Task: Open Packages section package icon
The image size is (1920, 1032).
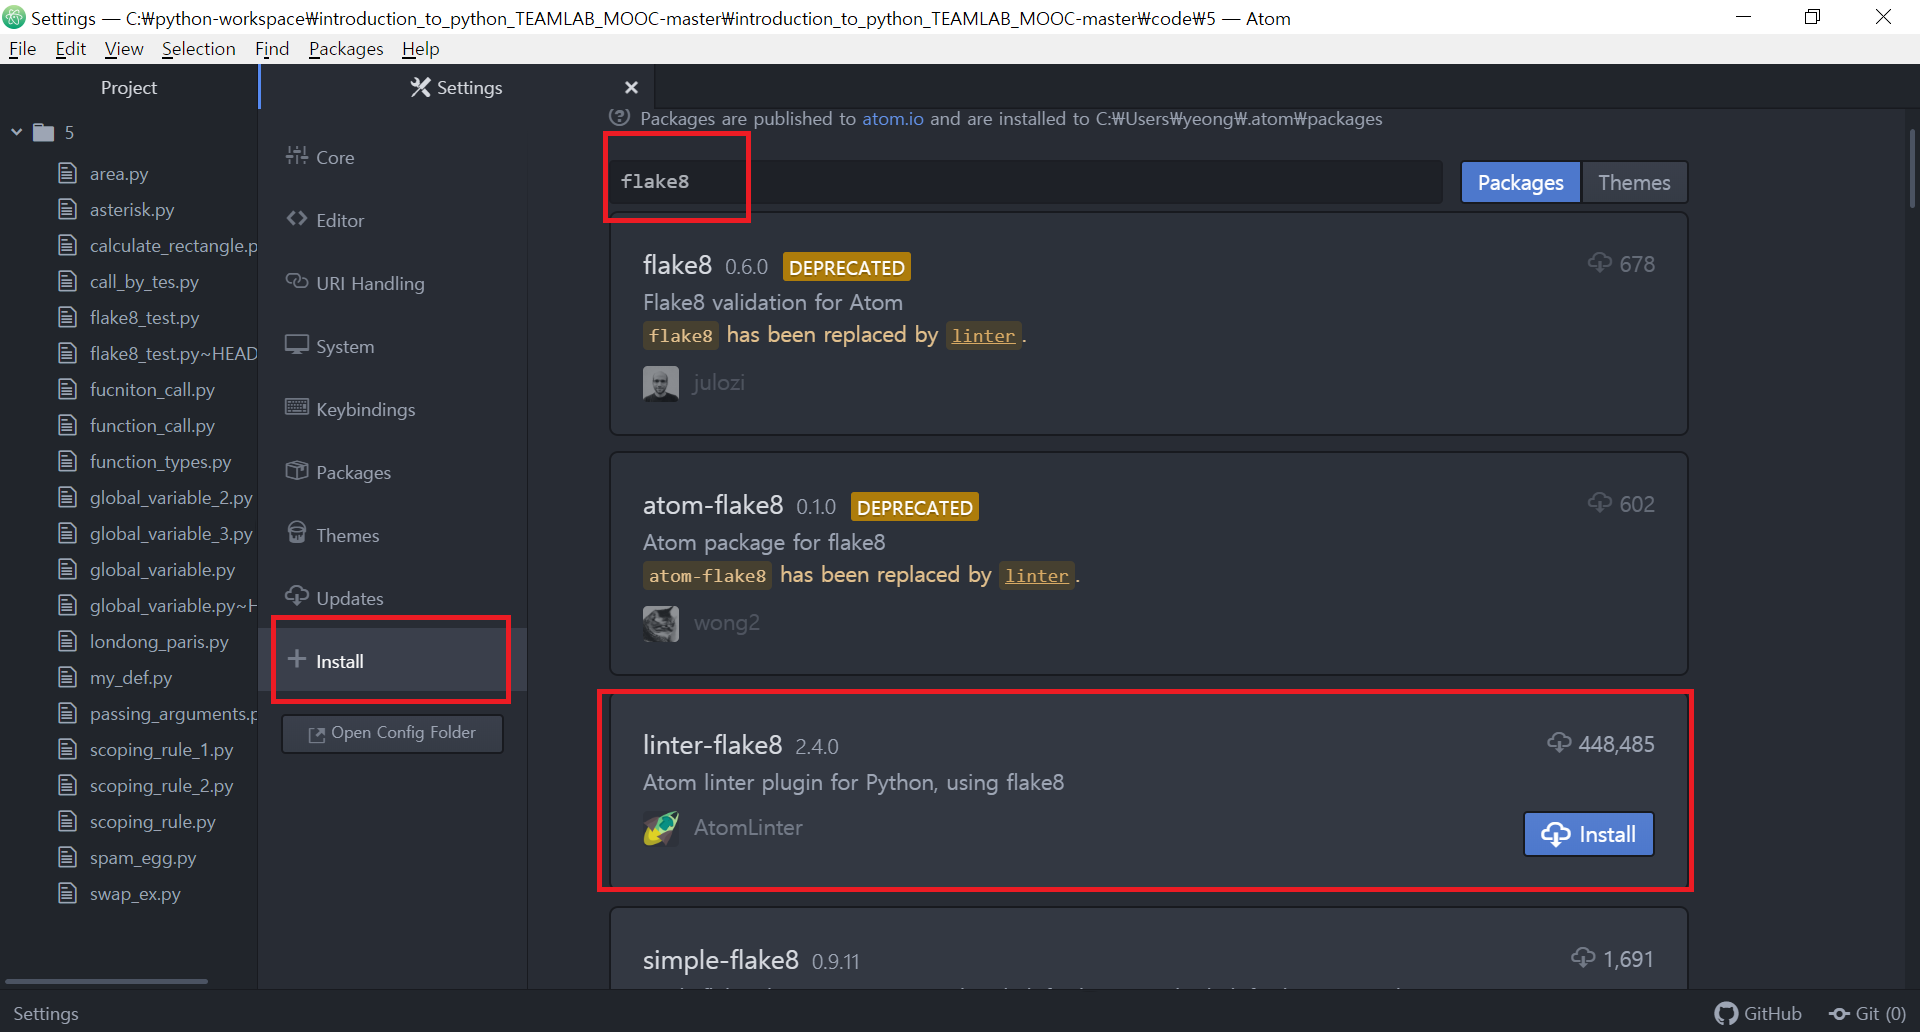Action: point(296,470)
